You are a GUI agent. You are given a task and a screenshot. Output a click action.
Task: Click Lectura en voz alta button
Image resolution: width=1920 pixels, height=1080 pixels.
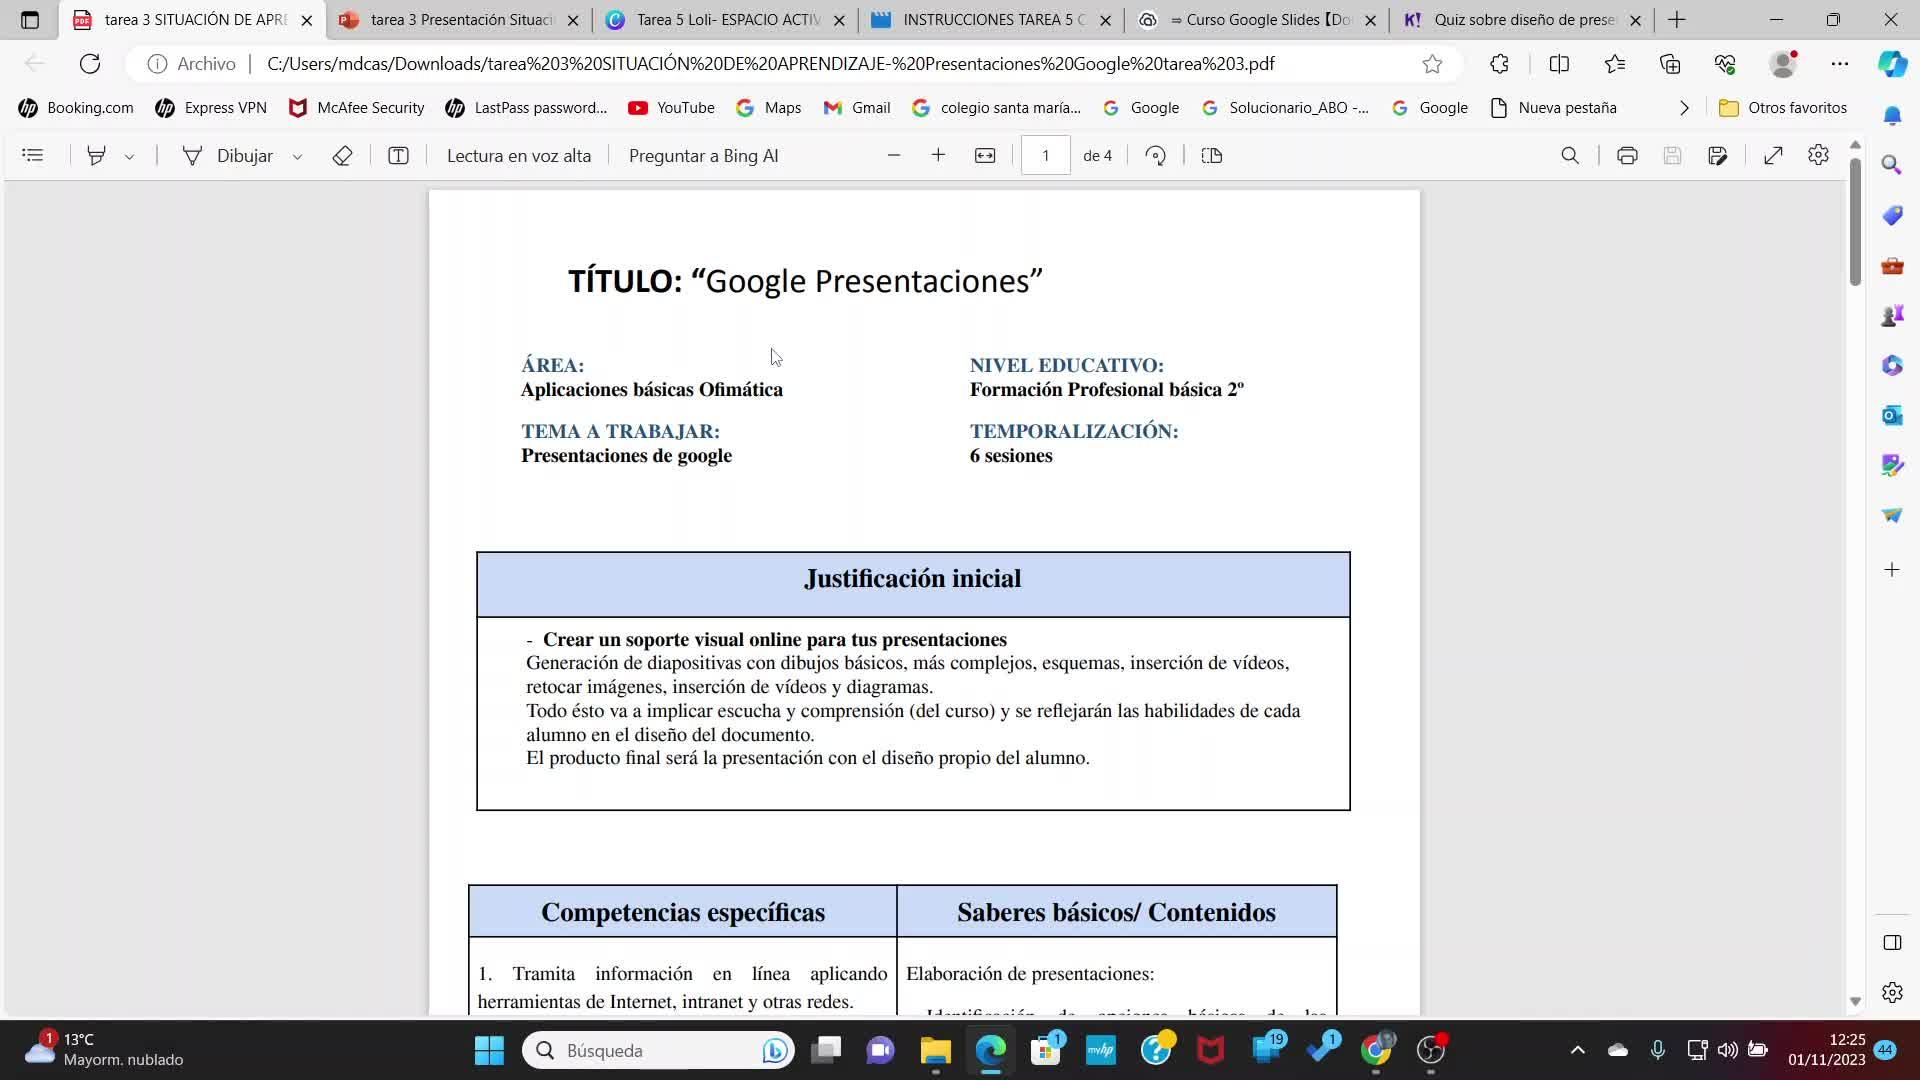click(x=518, y=155)
